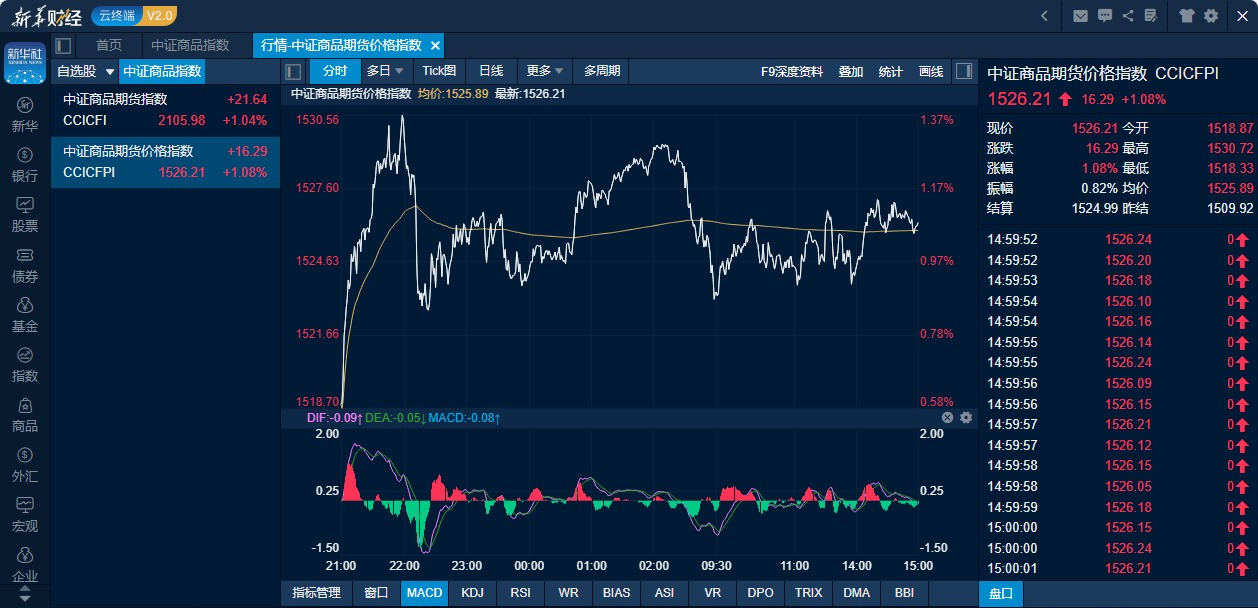Open F9深度资料 for this index
The height and width of the screenshot is (608, 1258).
point(791,71)
